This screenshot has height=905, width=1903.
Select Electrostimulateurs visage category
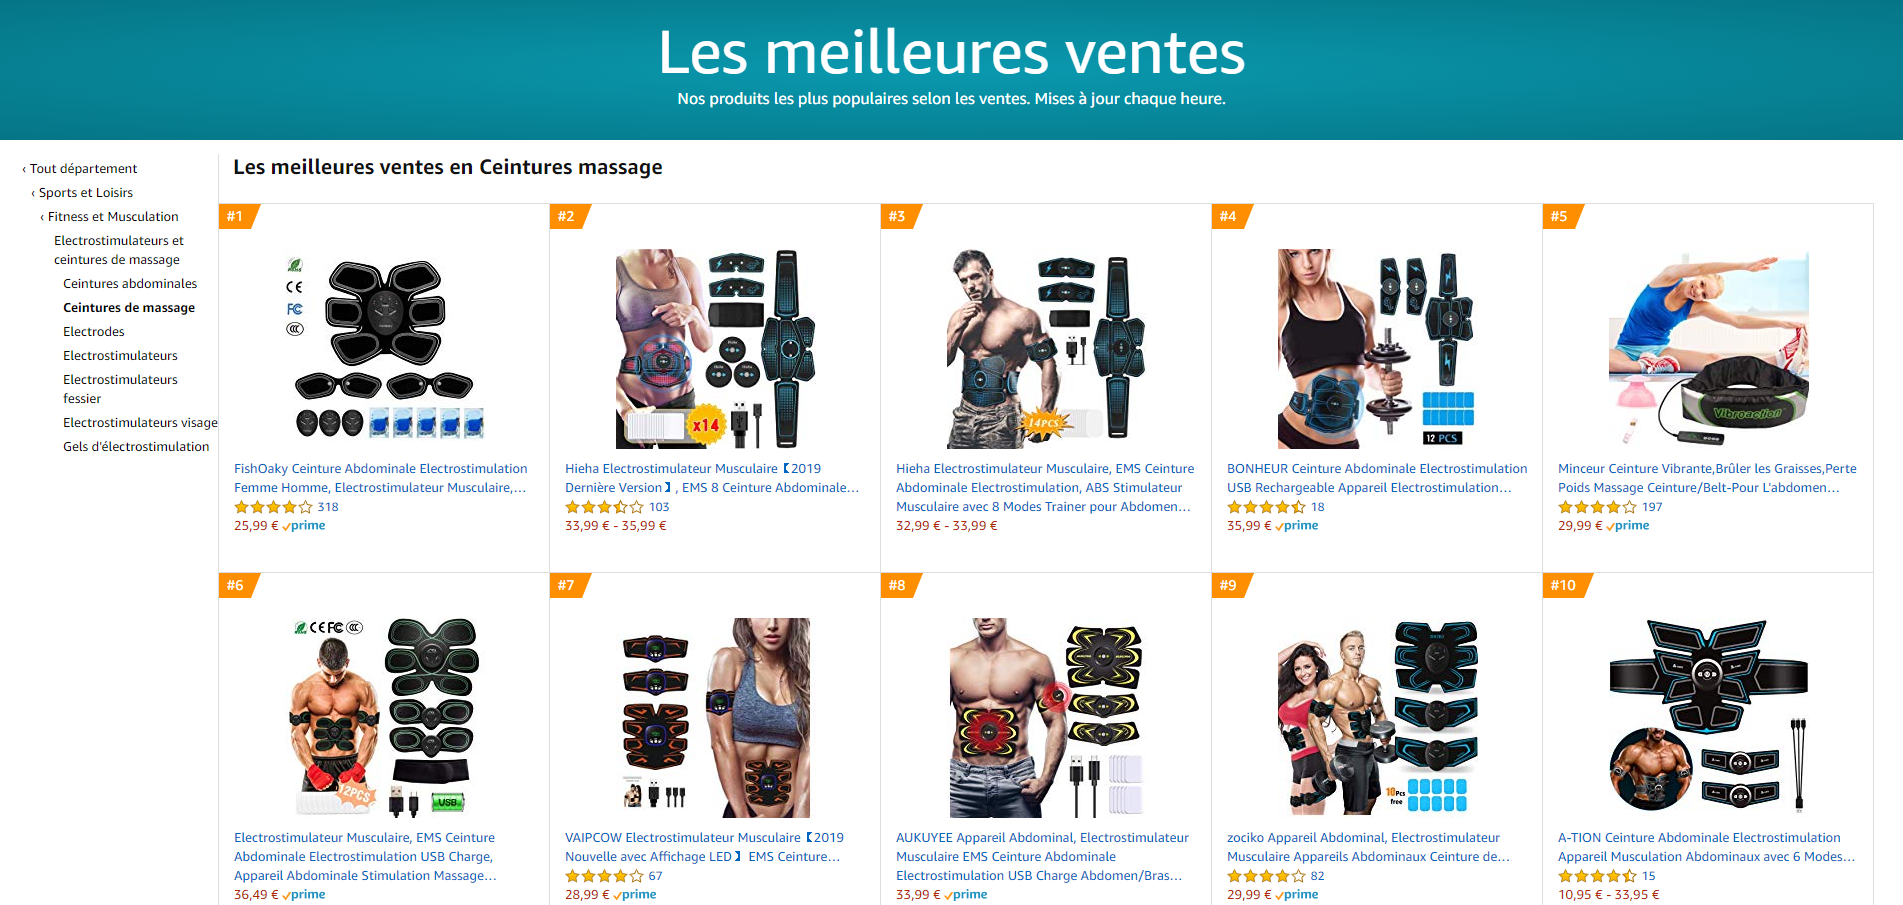140,423
